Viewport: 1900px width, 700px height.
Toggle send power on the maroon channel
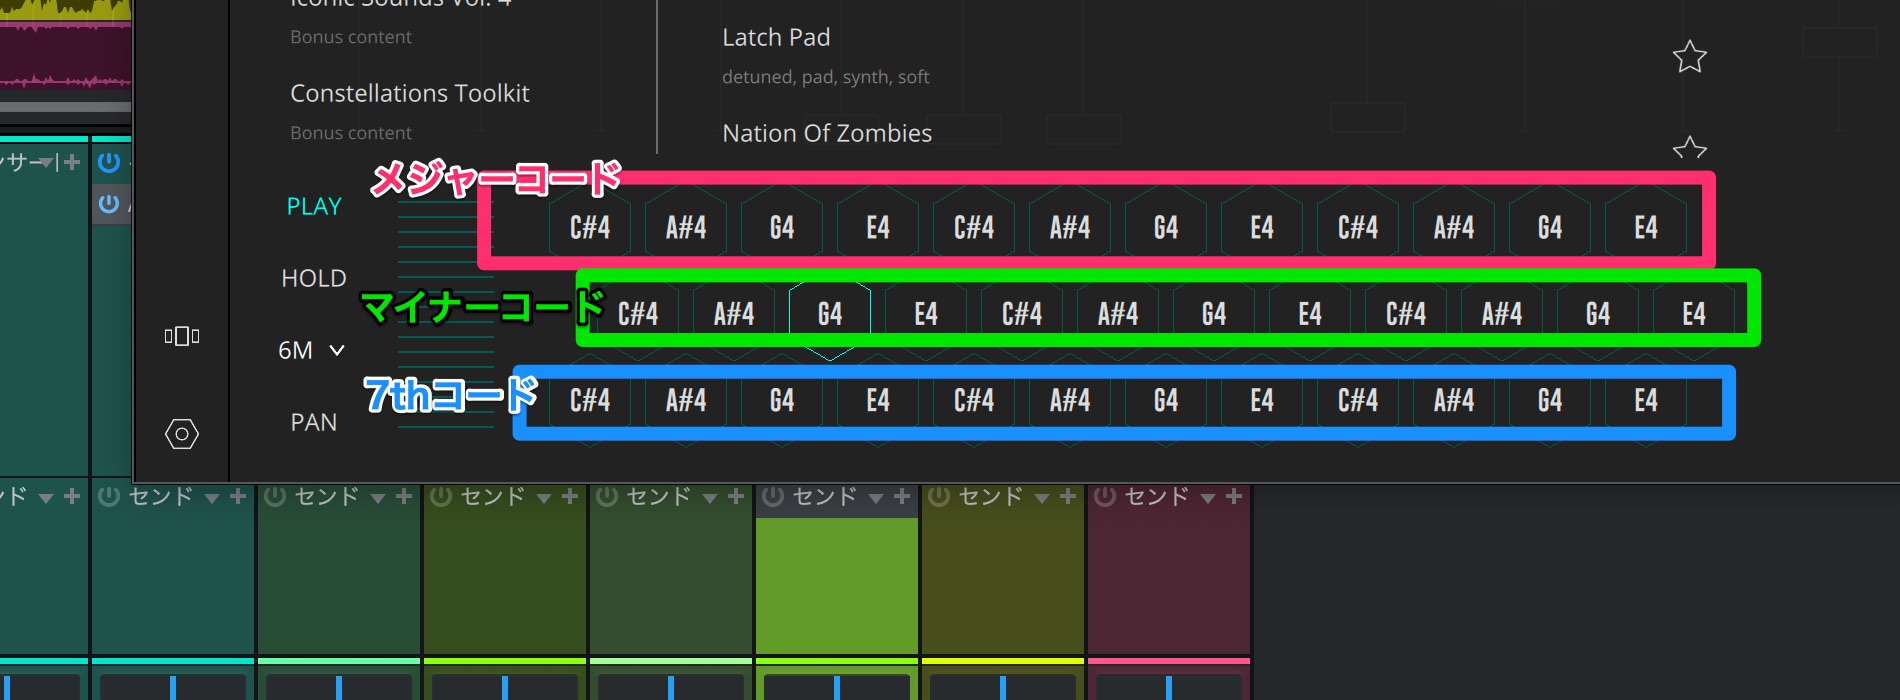click(1105, 496)
